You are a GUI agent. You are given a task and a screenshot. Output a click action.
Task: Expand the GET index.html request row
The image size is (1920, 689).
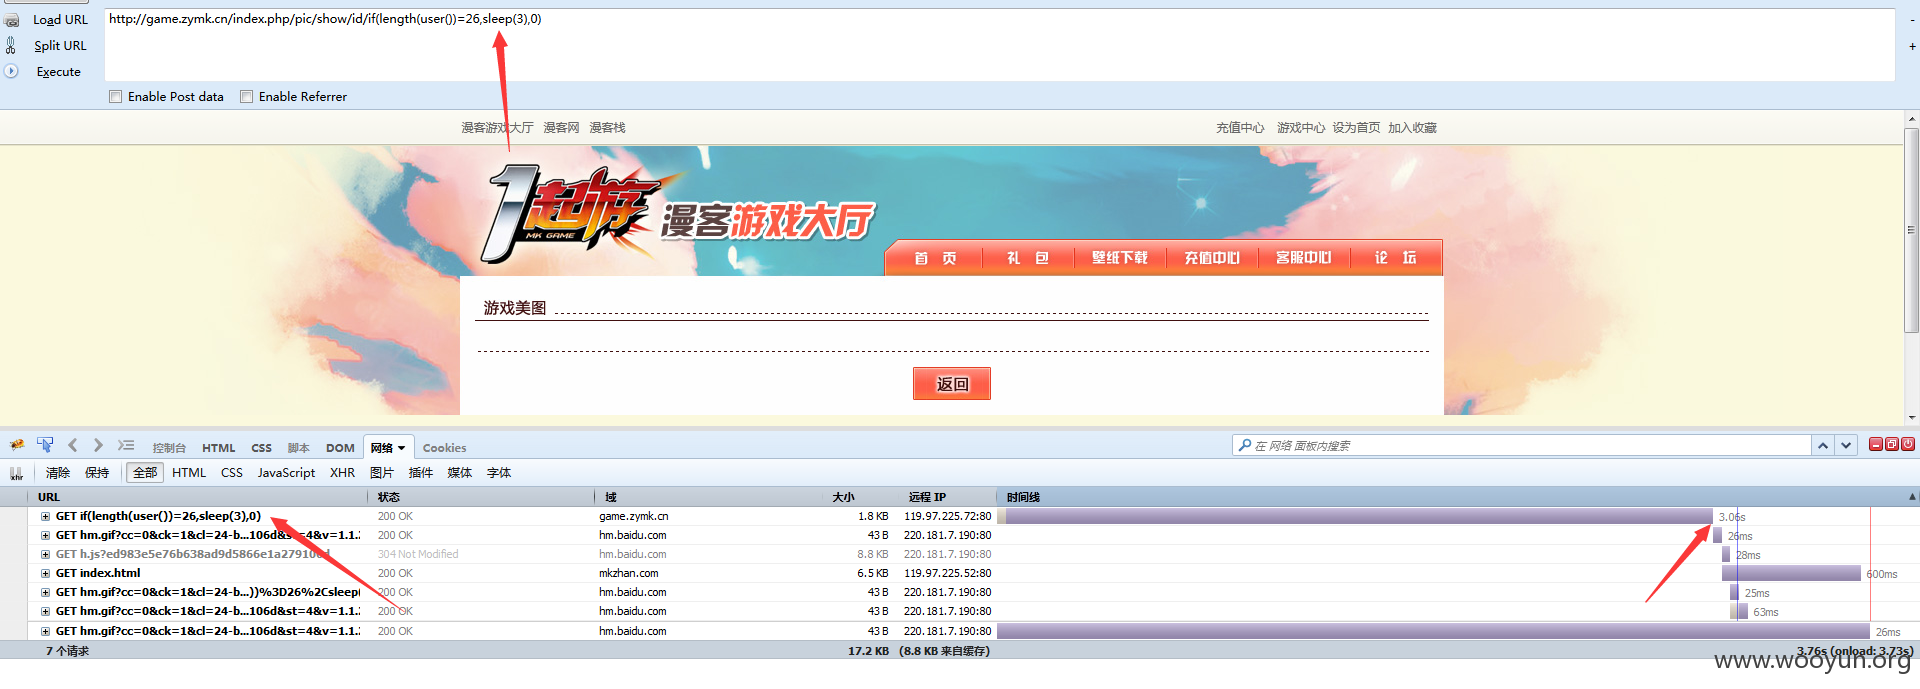(45, 574)
